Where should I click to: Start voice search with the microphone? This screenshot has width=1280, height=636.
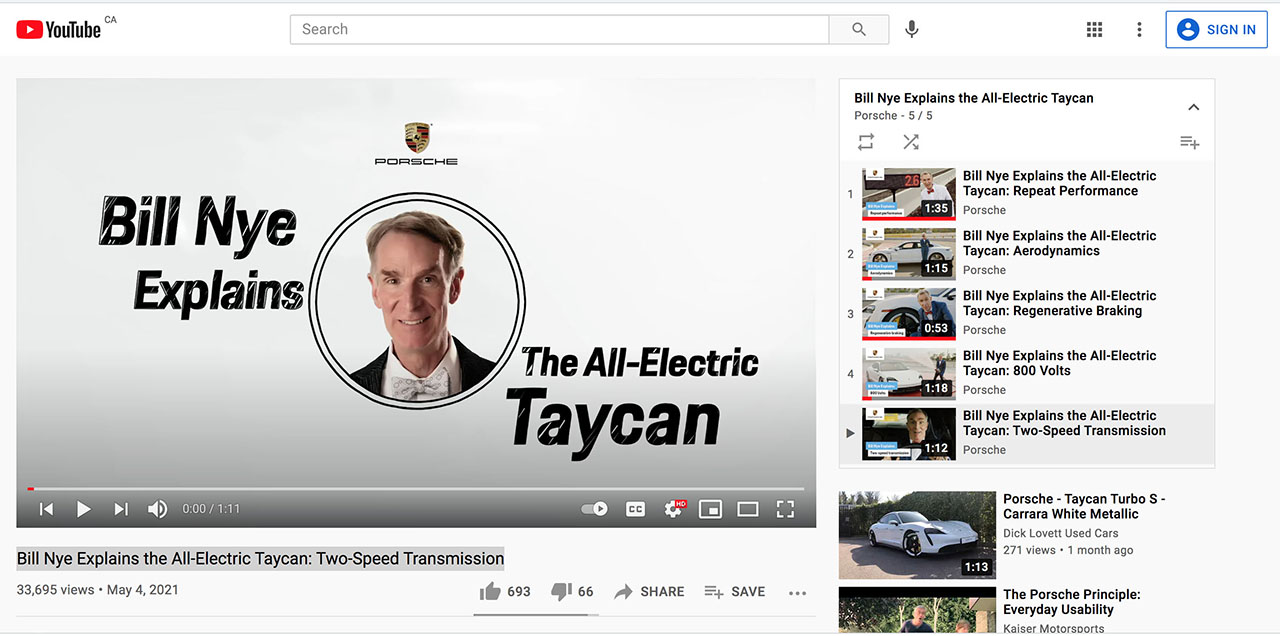(912, 29)
